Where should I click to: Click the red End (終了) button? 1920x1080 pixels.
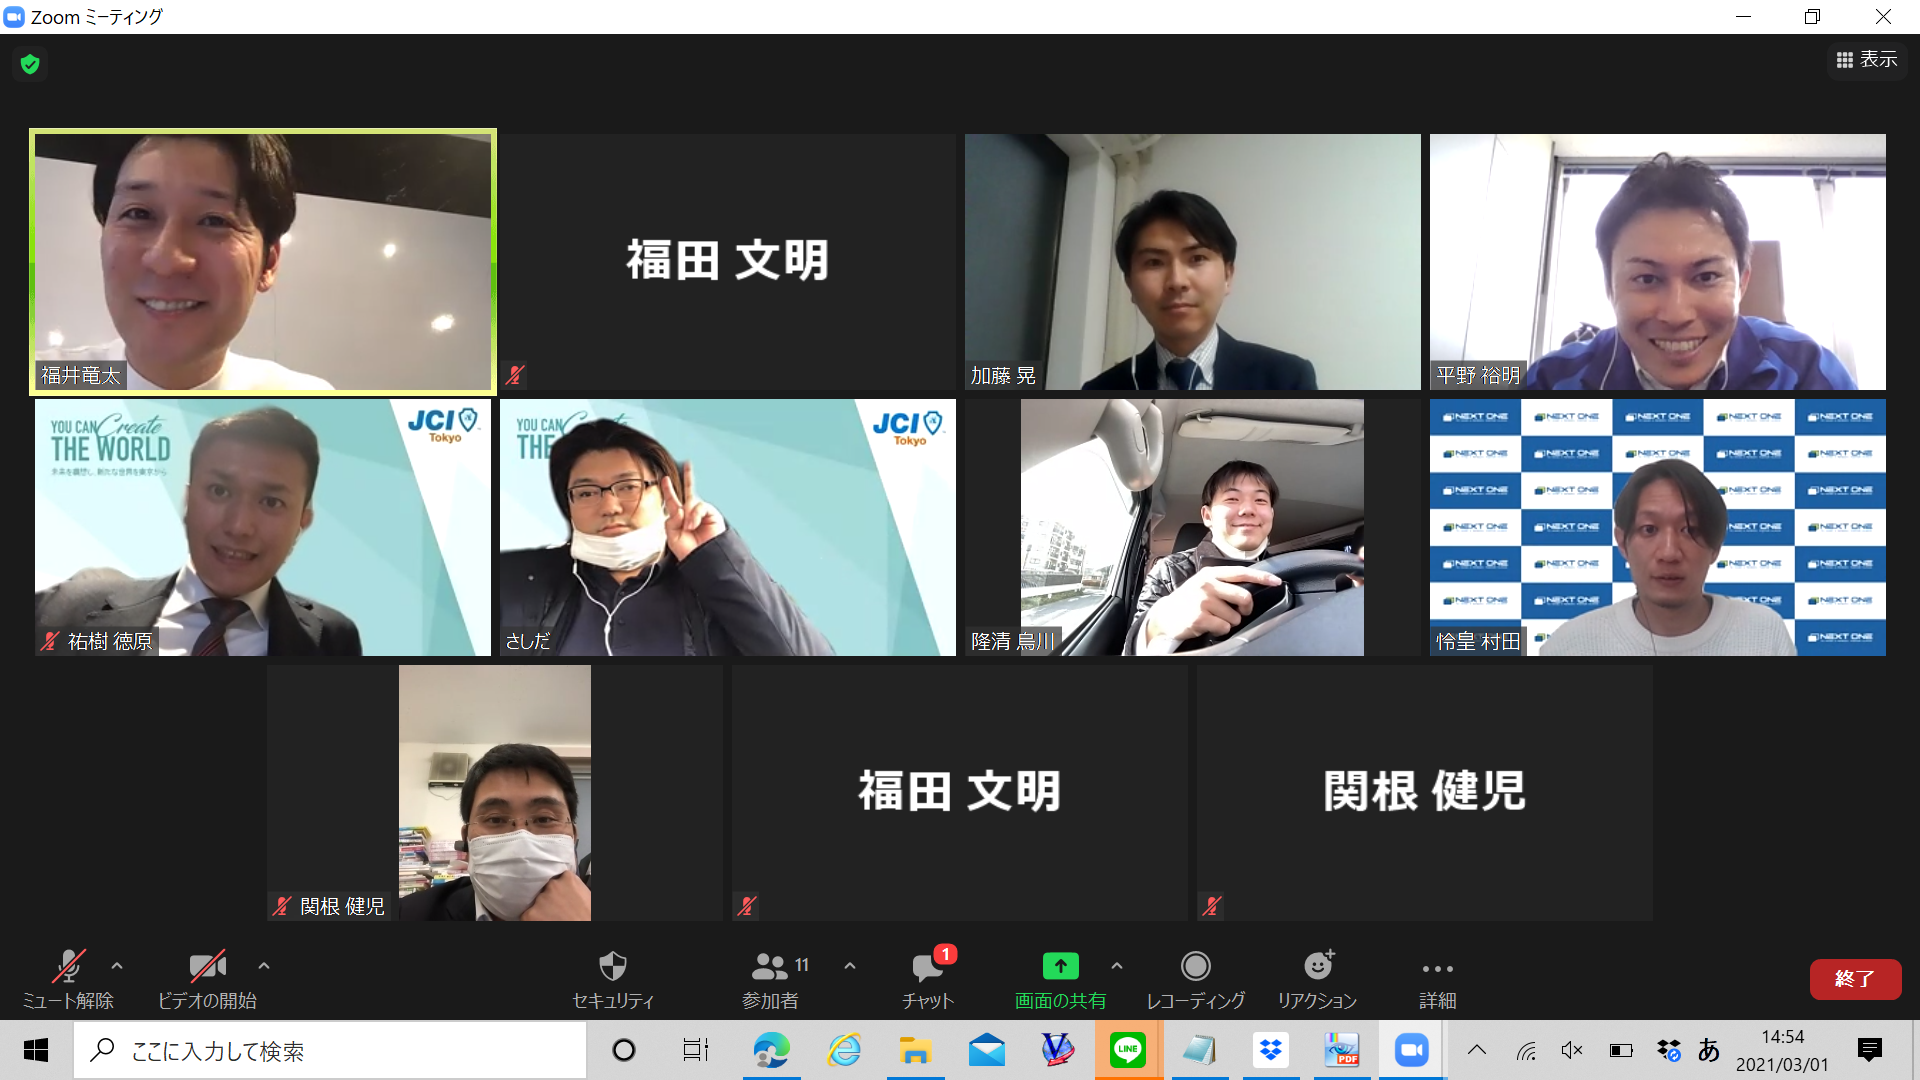coord(1854,979)
